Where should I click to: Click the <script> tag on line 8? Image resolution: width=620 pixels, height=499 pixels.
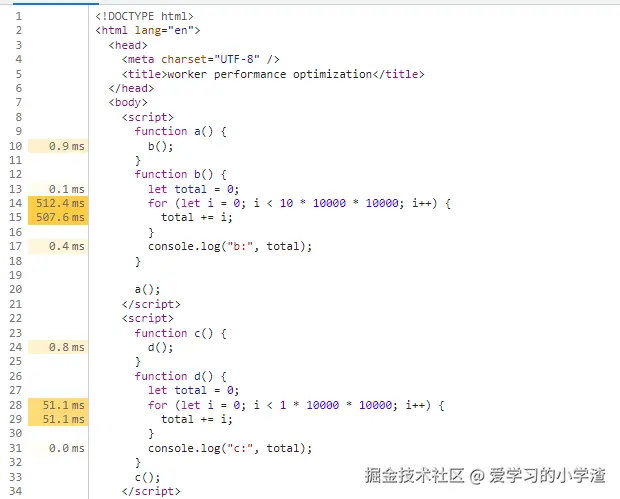coord(148,117)
